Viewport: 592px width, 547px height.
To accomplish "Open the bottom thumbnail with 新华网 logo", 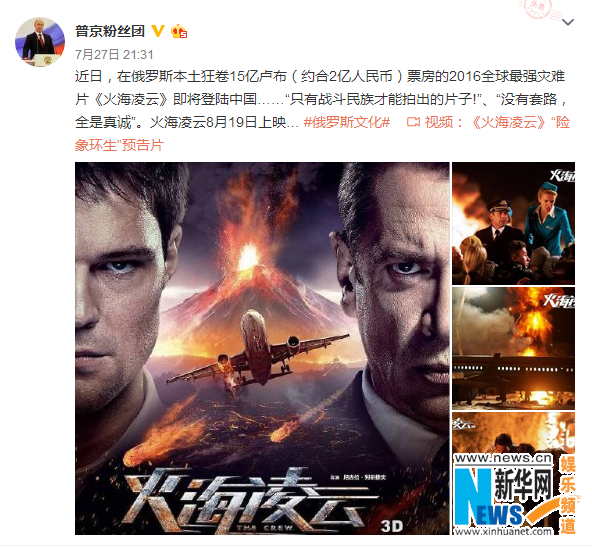I will coord(513,473).
